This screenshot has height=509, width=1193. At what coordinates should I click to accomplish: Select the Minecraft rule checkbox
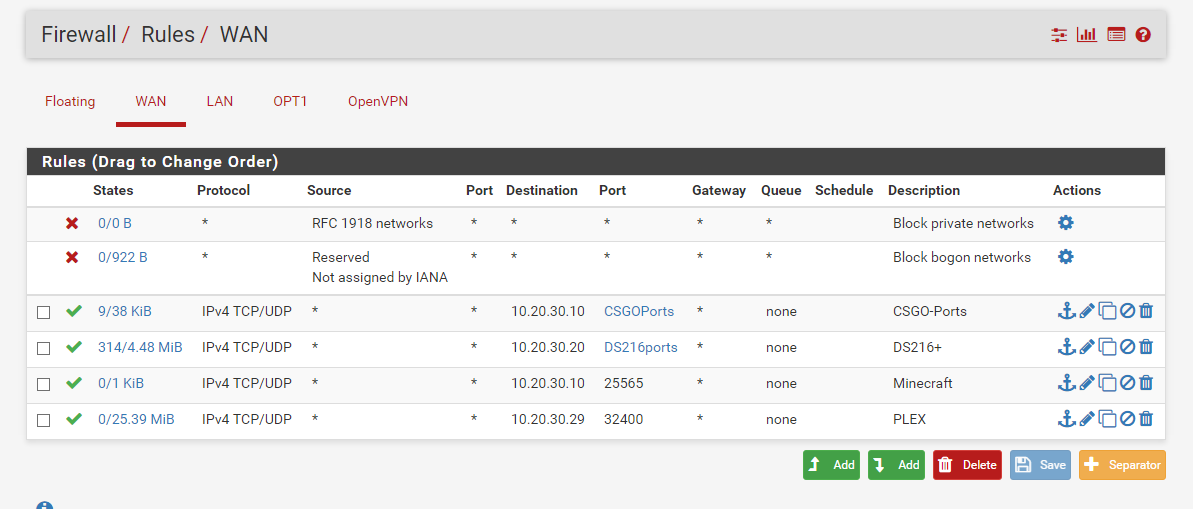tap(43, 383)
